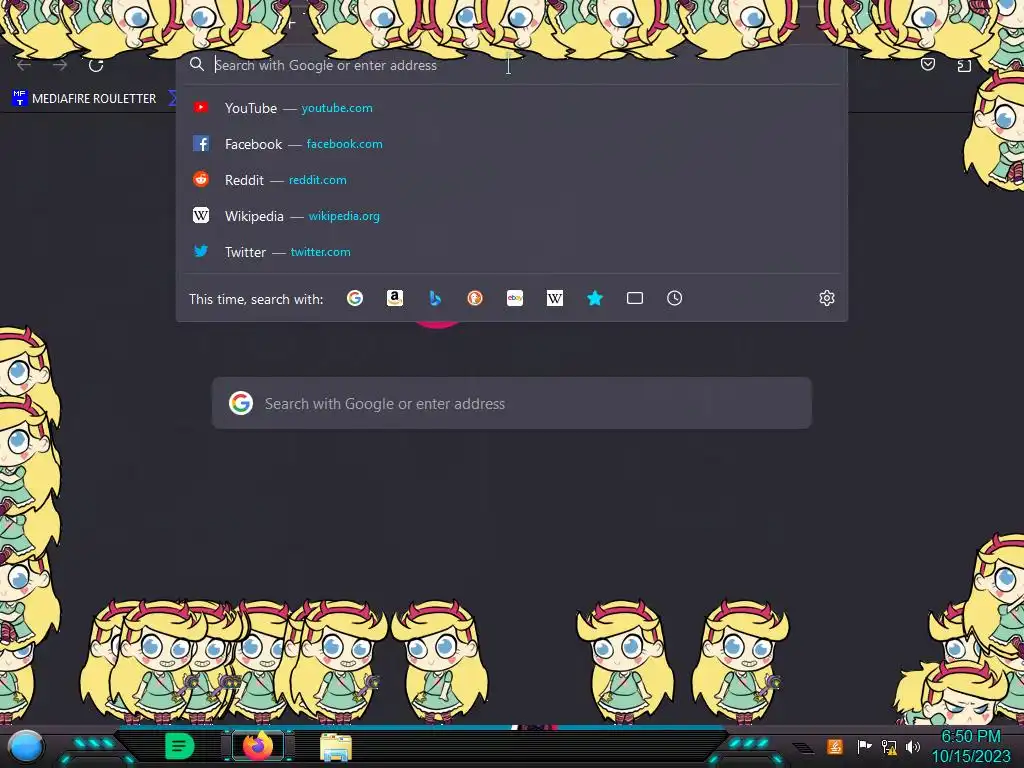1024x768 pixels.
Task: Search this time with Wikipedia icon
Action: click(554, 298)
